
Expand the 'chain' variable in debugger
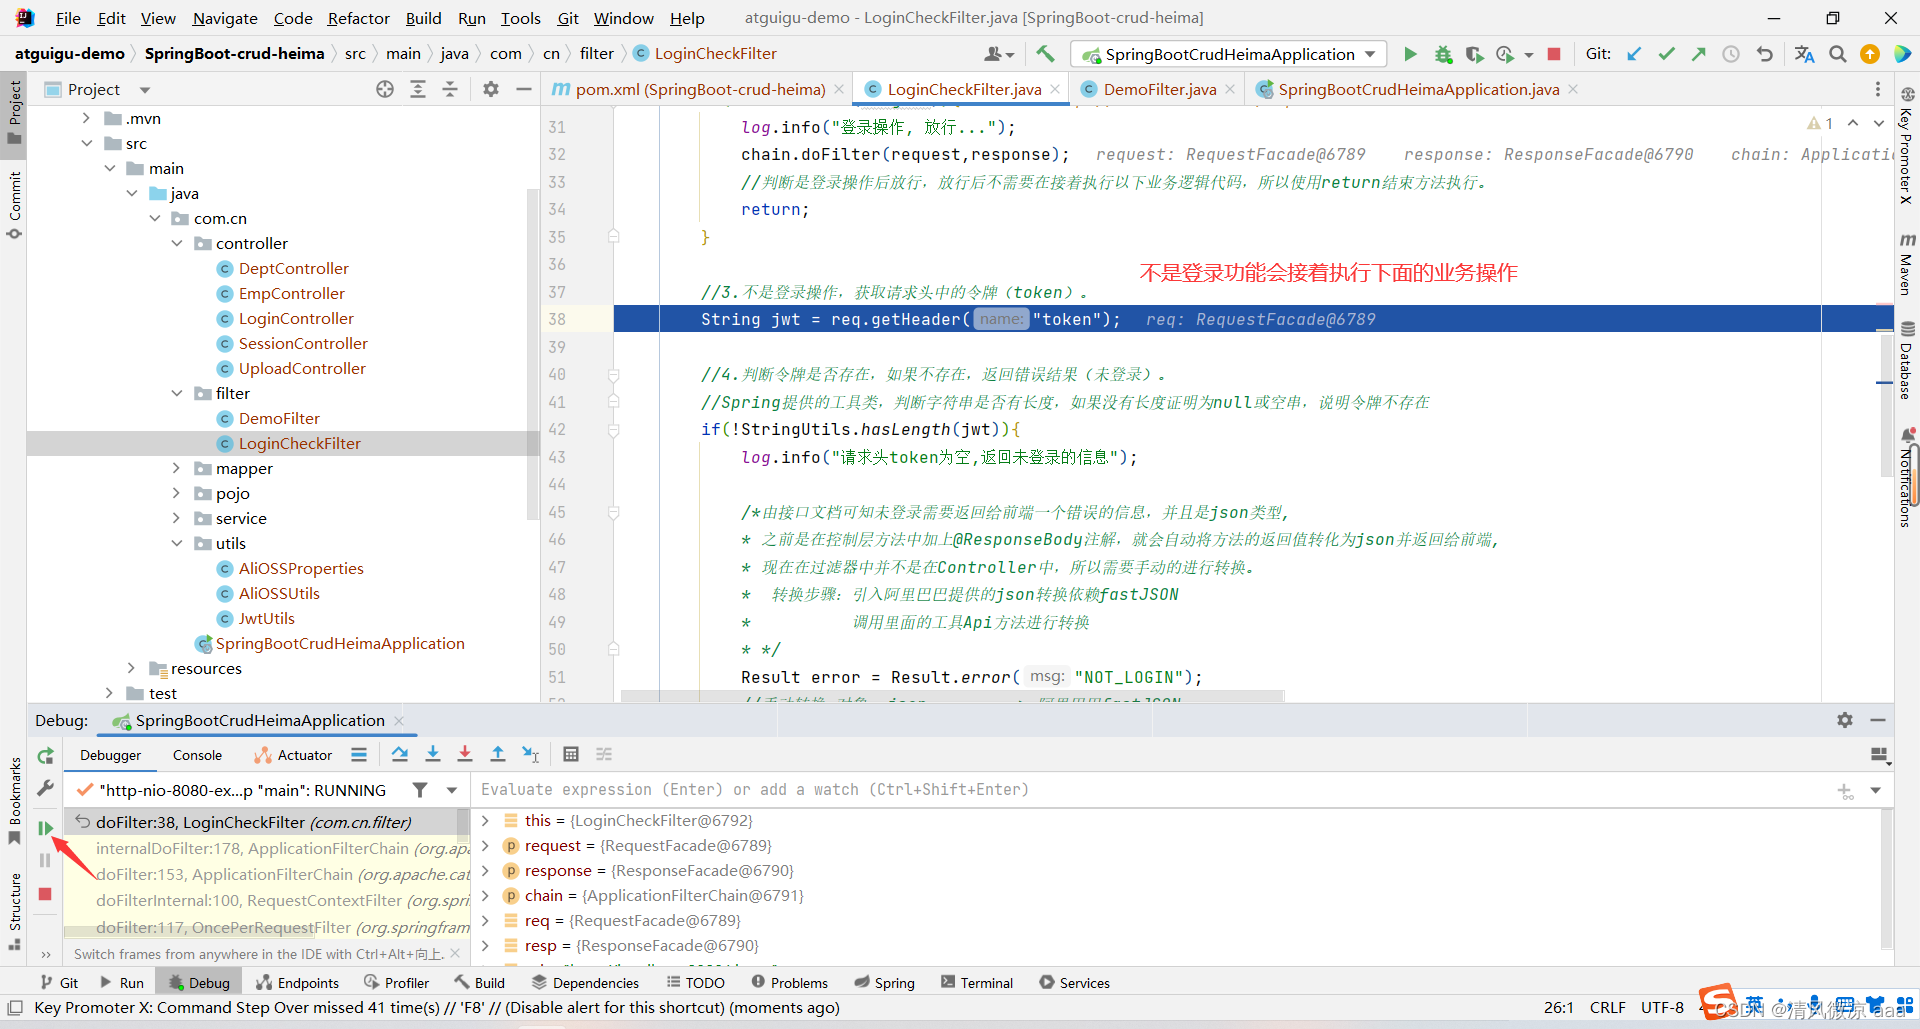click(485, 895)
